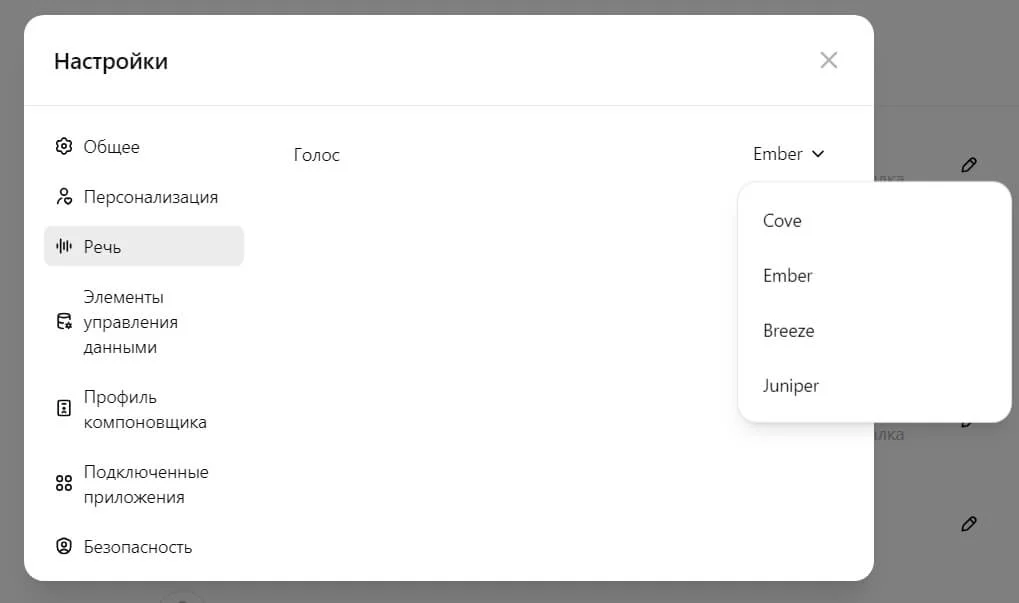1019x603 pixels.
Task: Click the person icon beside Персонализация
Action: click(x=64, y=197)
